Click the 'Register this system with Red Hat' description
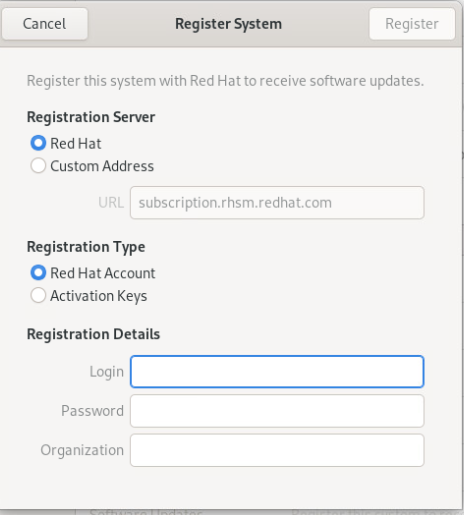 (225, 81)
